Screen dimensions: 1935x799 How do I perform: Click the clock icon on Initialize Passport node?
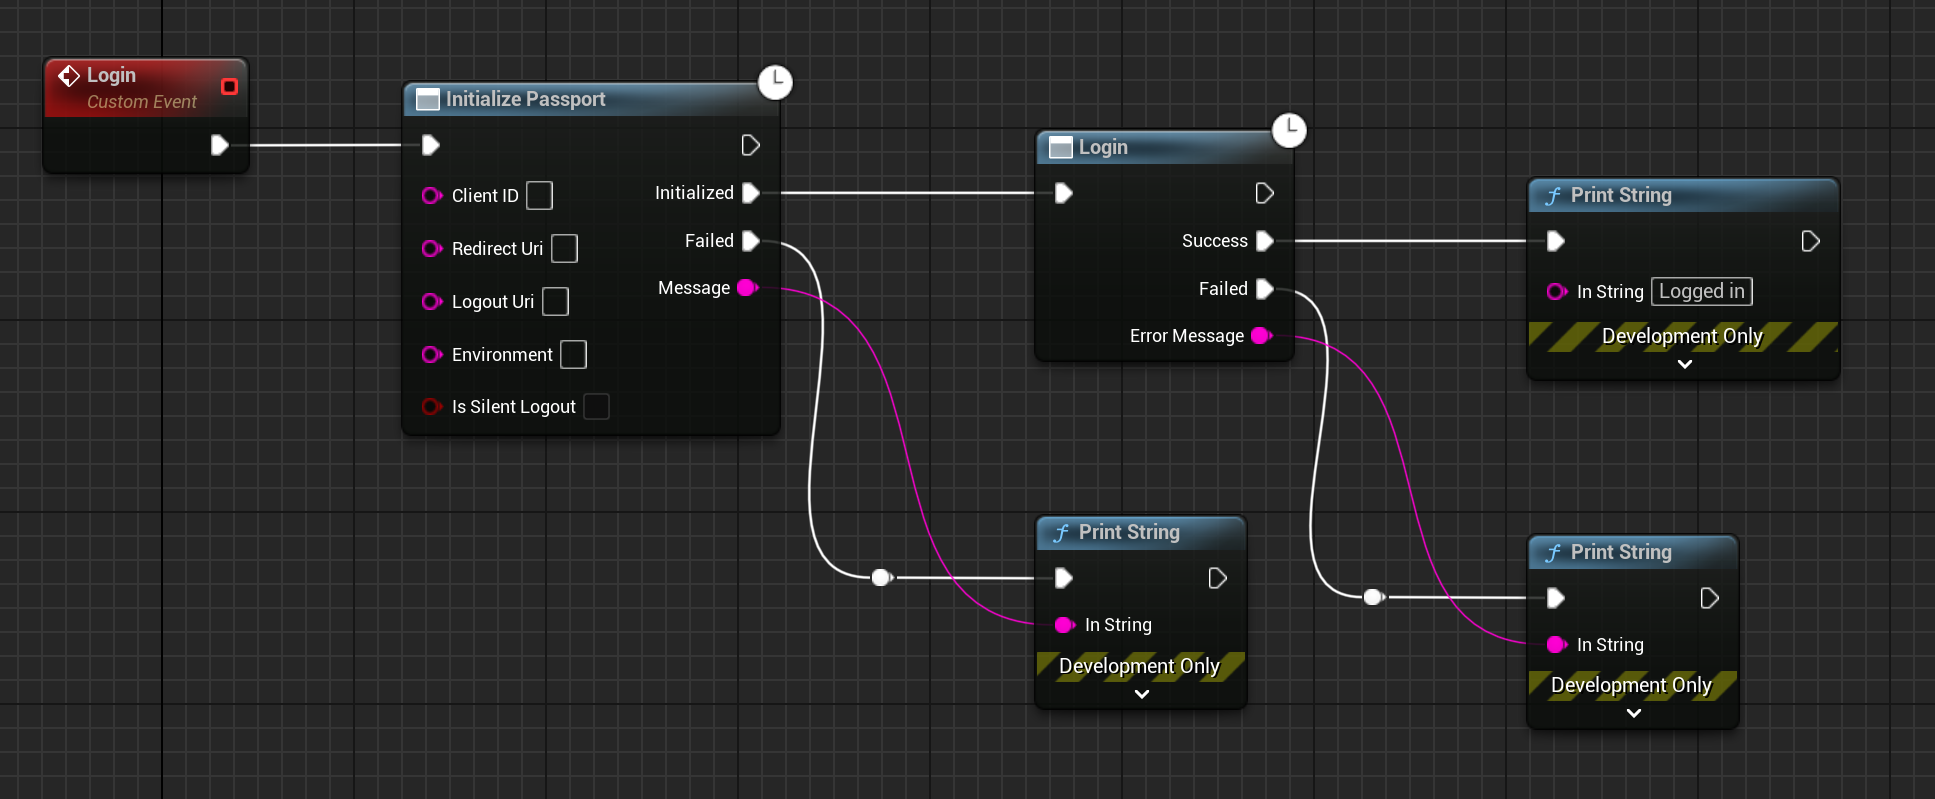(775, 82)
